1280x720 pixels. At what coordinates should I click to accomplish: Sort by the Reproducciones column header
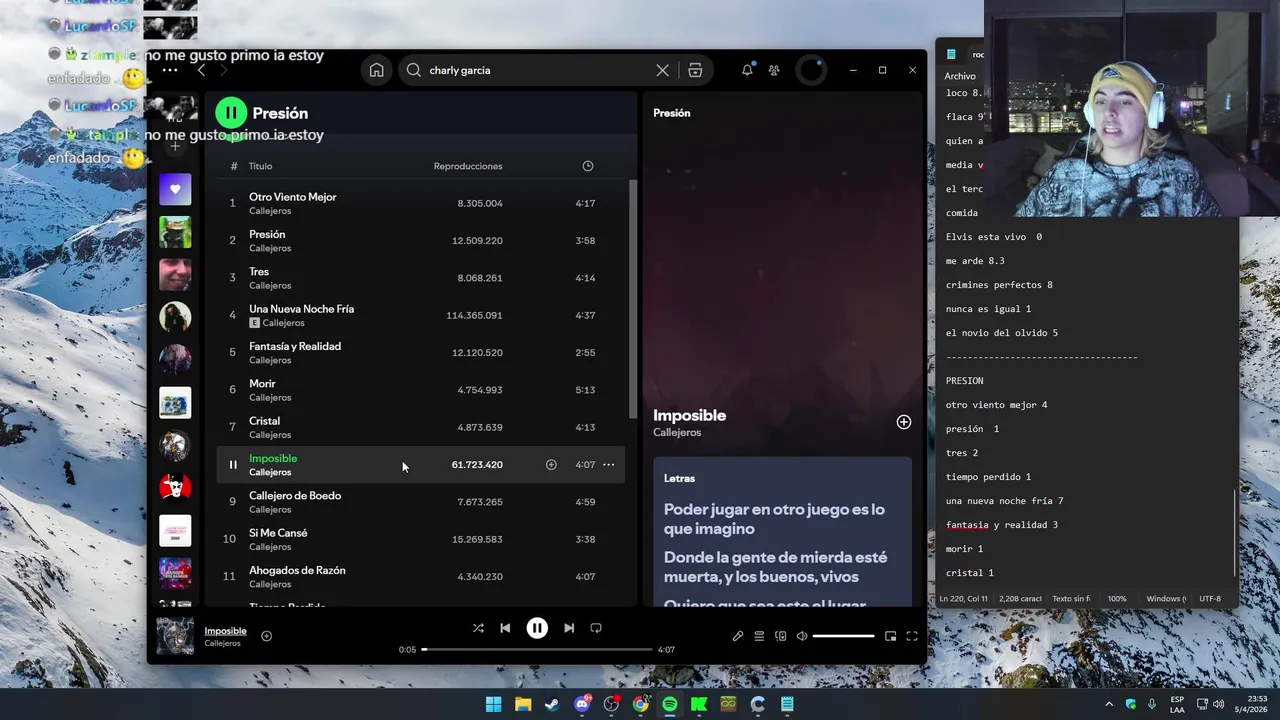pyautogui.click(x=468, y=166)
